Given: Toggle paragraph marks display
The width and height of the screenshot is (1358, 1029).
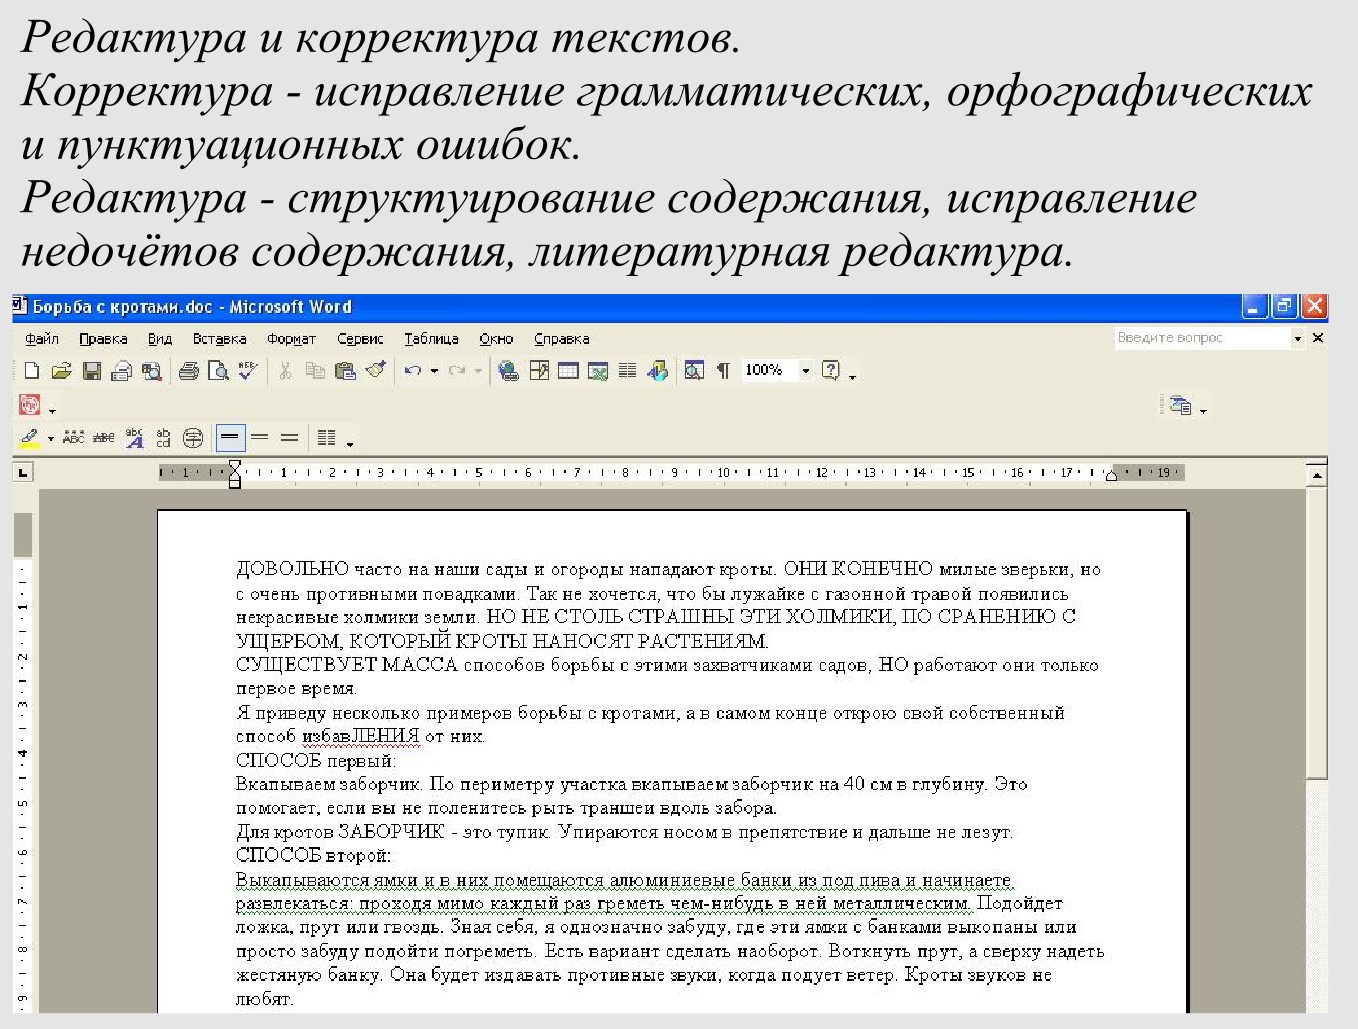Looking at the screenshot, I should coord(722,370).
